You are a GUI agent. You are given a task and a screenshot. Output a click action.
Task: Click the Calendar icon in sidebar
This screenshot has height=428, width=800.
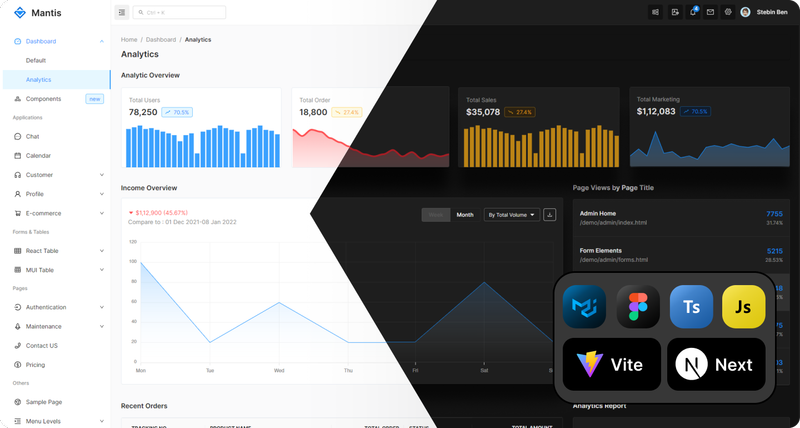point(17,156)
